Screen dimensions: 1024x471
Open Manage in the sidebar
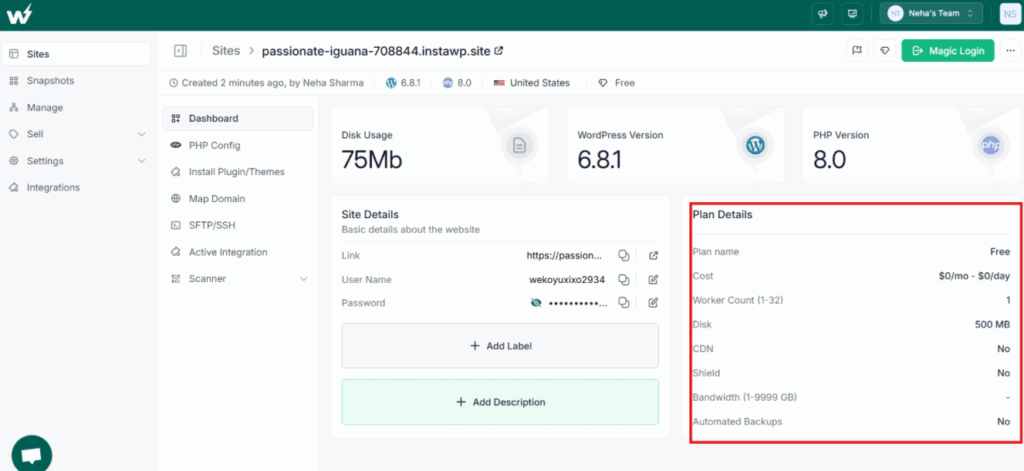[76, 108]
